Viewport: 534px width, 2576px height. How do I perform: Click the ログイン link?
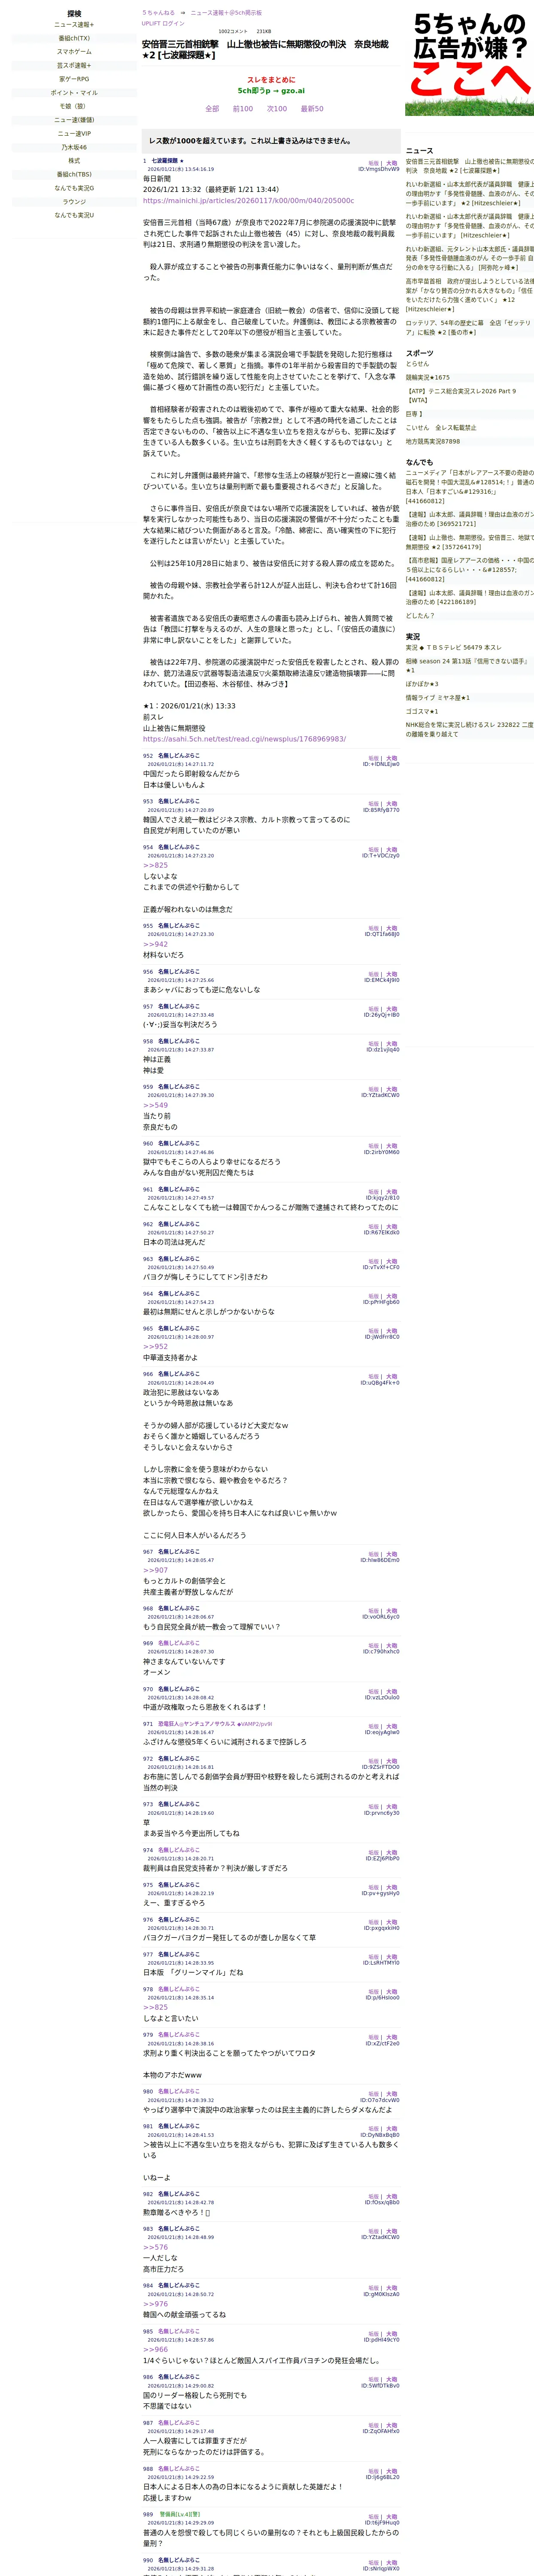(174, 23)
